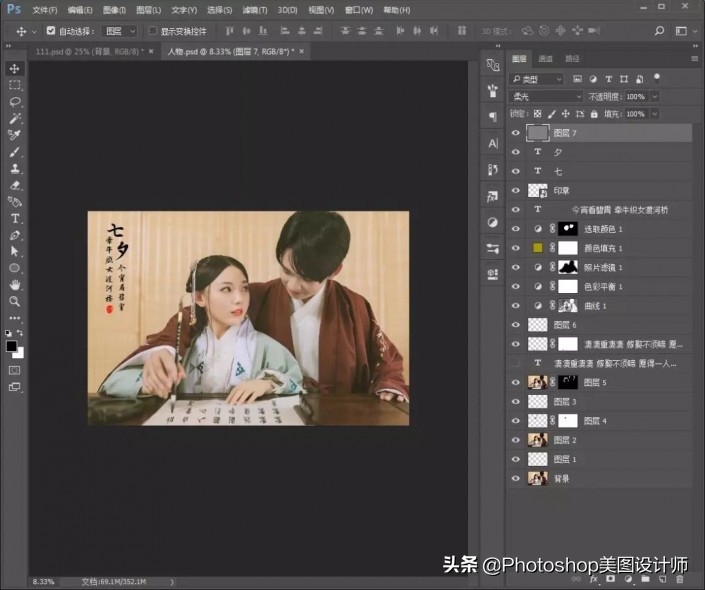Open the 填充 fill dropdown arrow
Image resolution: width=705 pixels, height=590 pixels.
655,114
